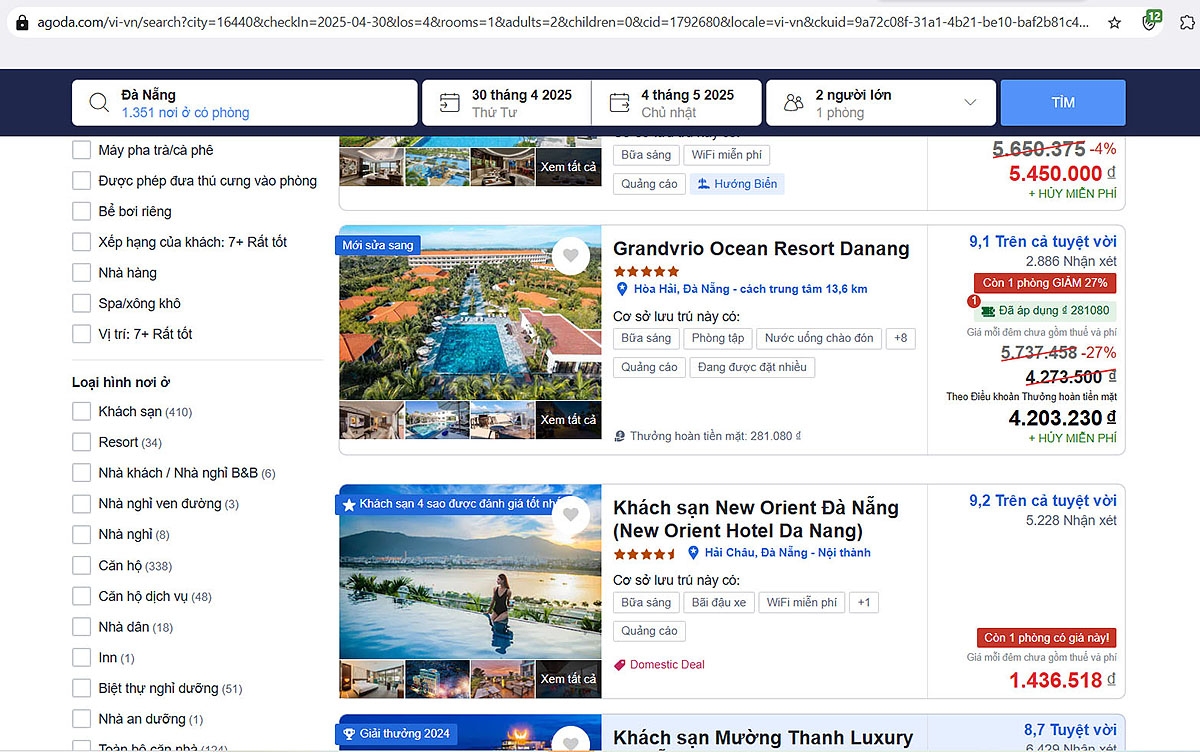This screenshot has width=1200, height=752.
Task: Select Resort (34) property type
Action: point(82,442)
